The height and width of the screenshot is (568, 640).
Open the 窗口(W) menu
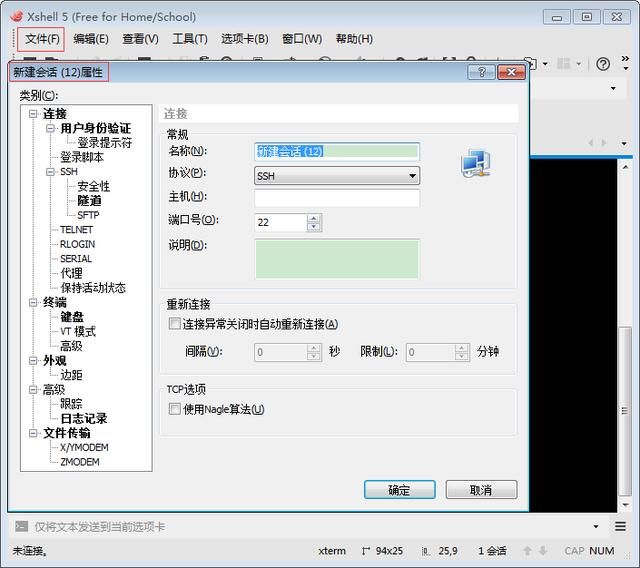[x=302, y=39]
